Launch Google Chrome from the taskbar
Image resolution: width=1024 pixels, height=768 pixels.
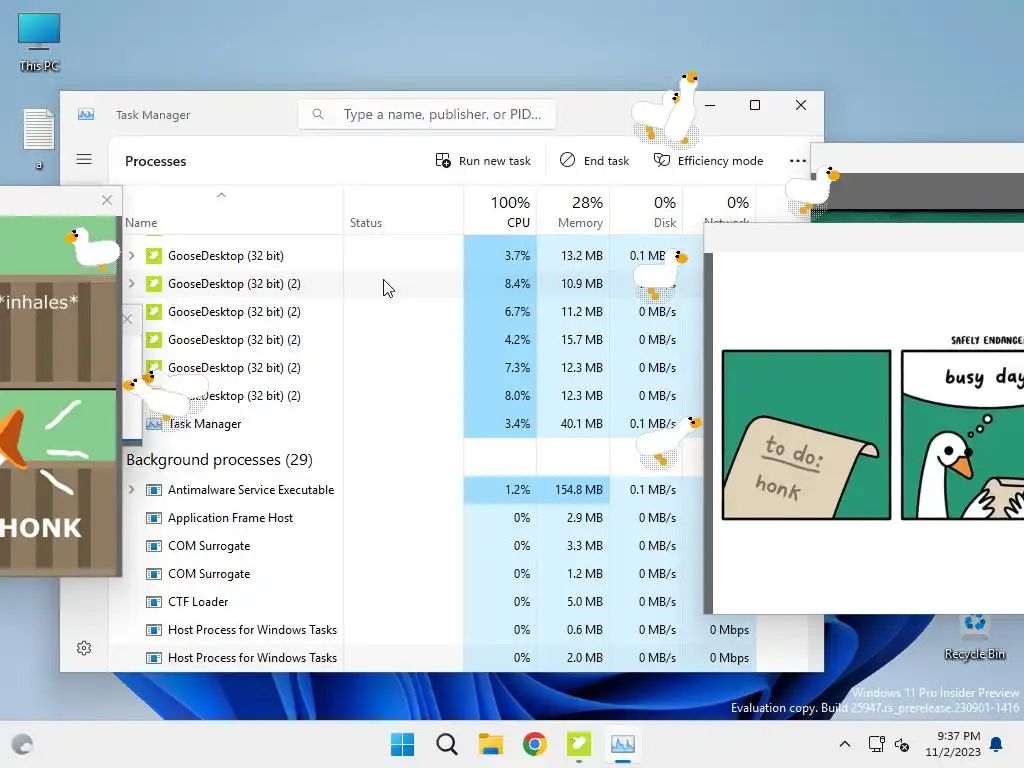point(535,744)
